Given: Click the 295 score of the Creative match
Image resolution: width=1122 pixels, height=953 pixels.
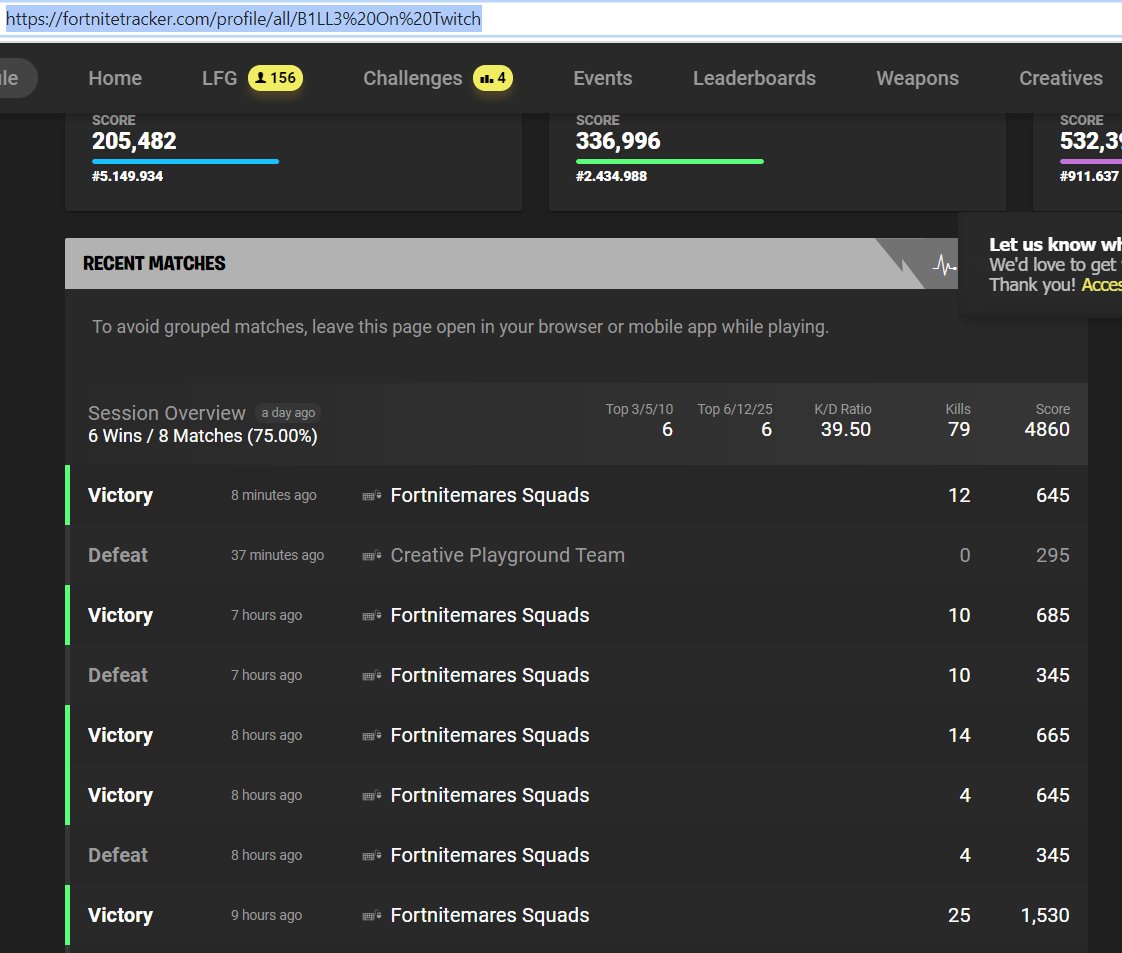Looking at the screenshot, I should [1053, 555].
